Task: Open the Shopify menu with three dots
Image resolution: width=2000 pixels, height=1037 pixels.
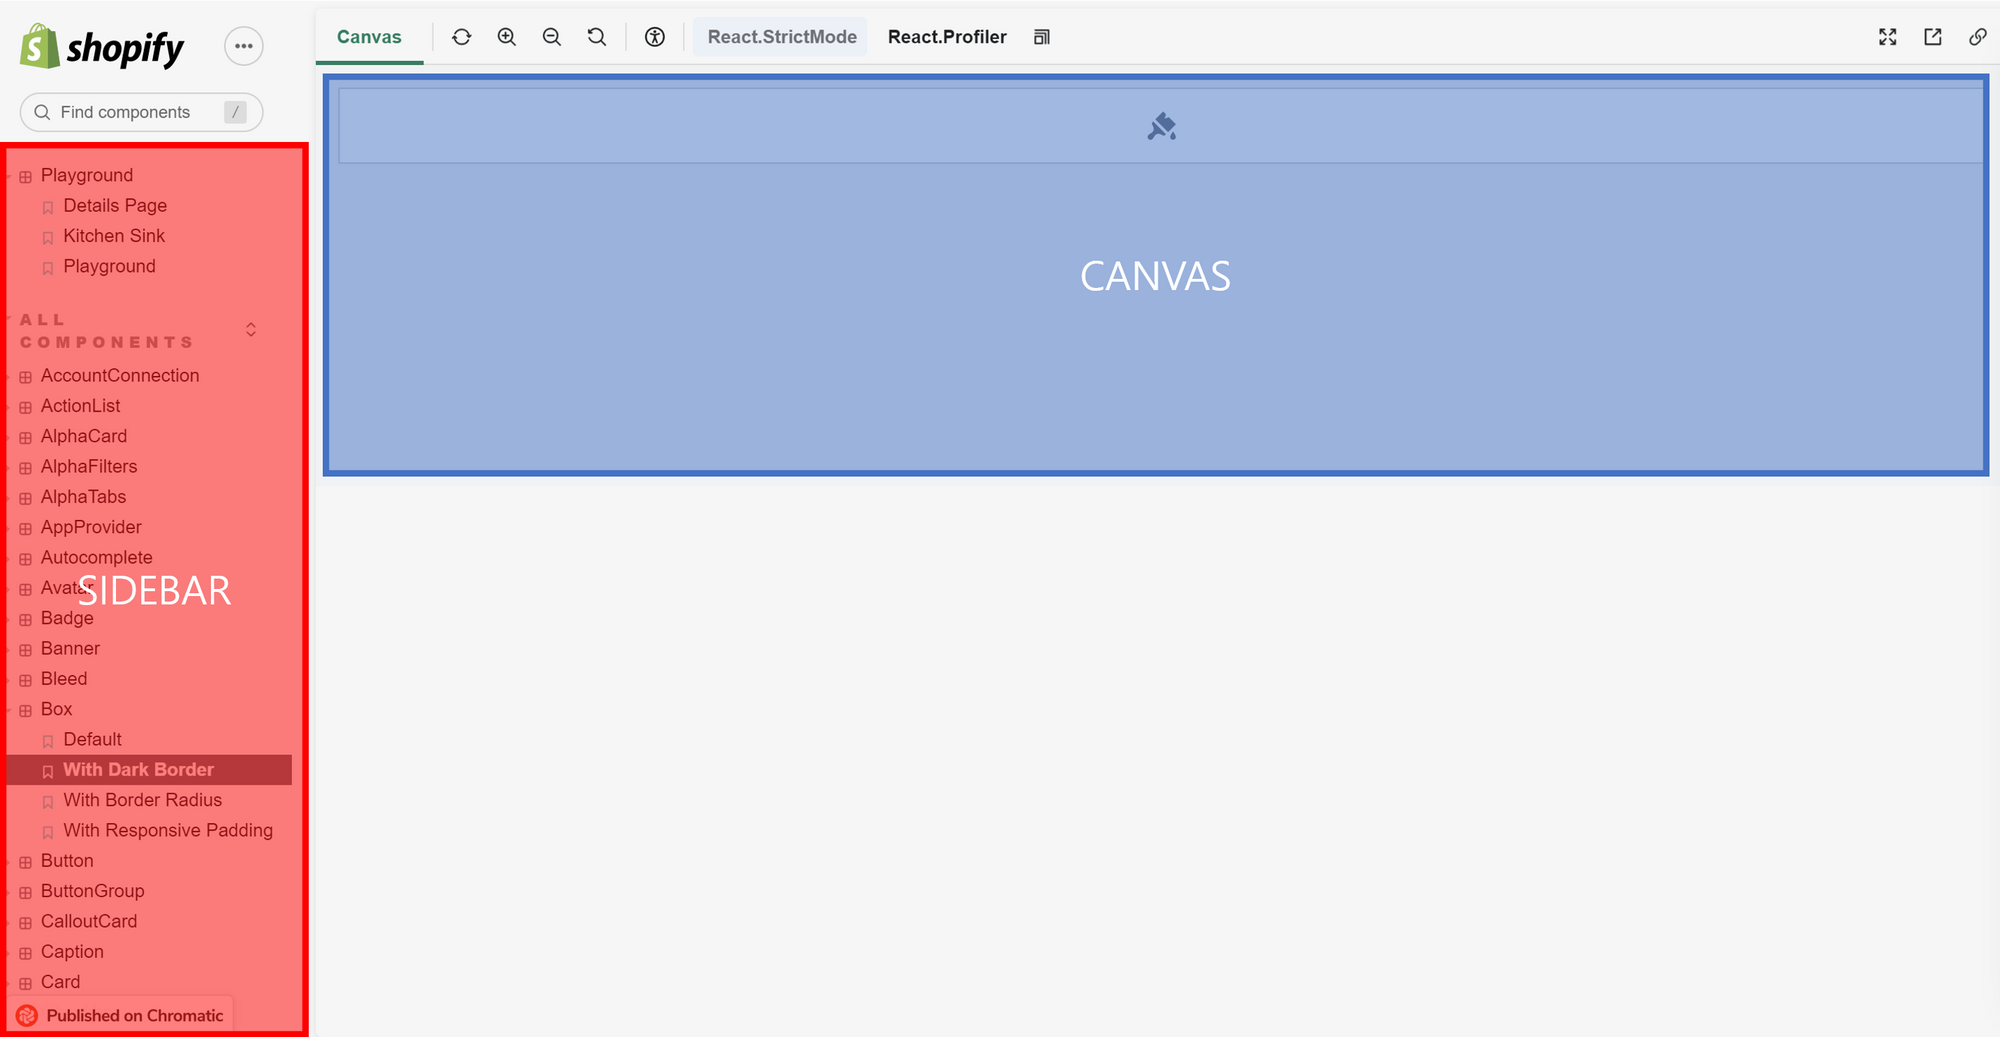Action: [243, 46]
